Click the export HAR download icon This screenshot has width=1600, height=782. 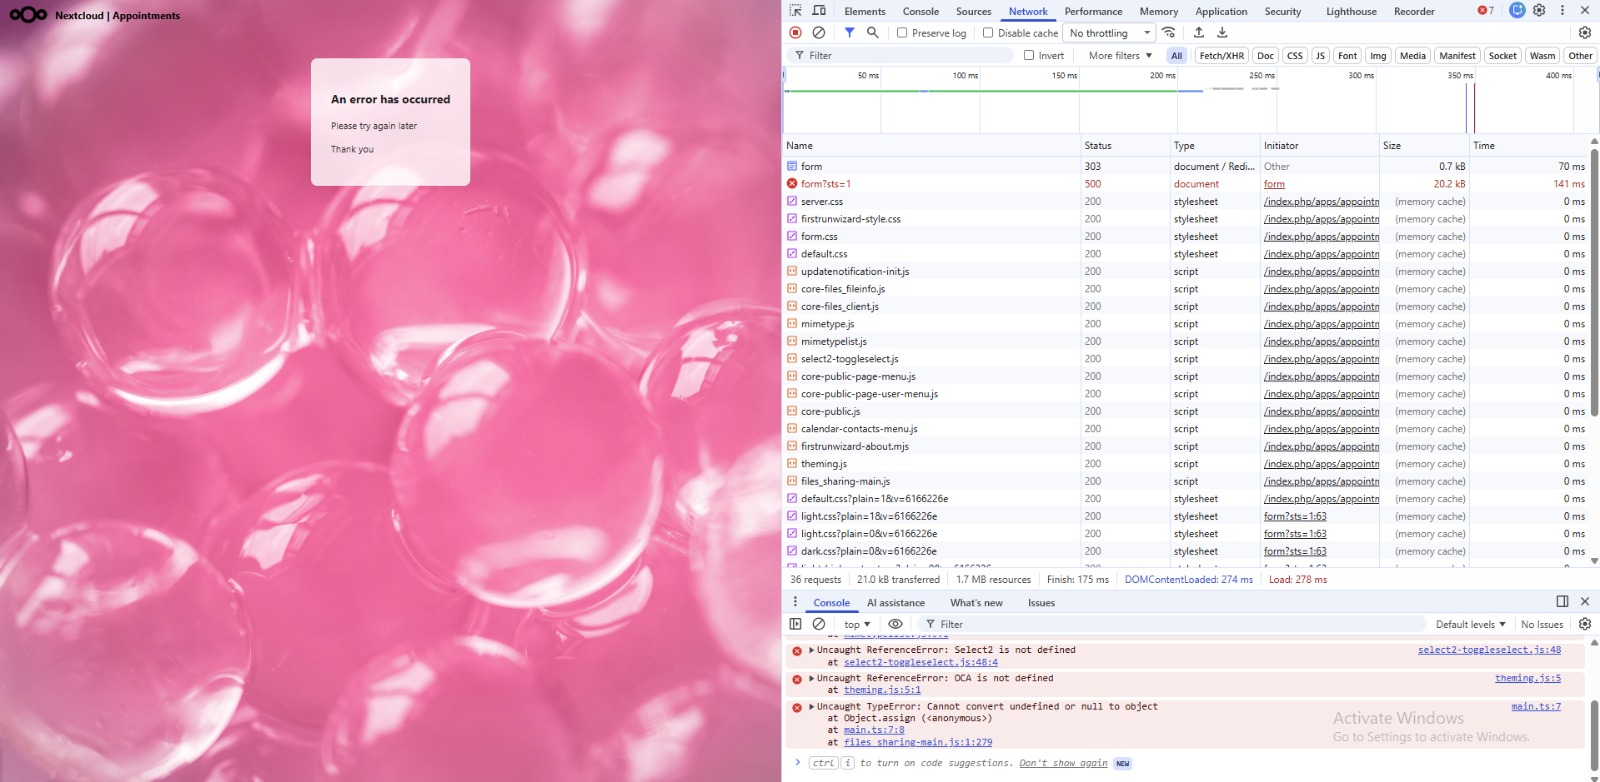point(1222,33)
